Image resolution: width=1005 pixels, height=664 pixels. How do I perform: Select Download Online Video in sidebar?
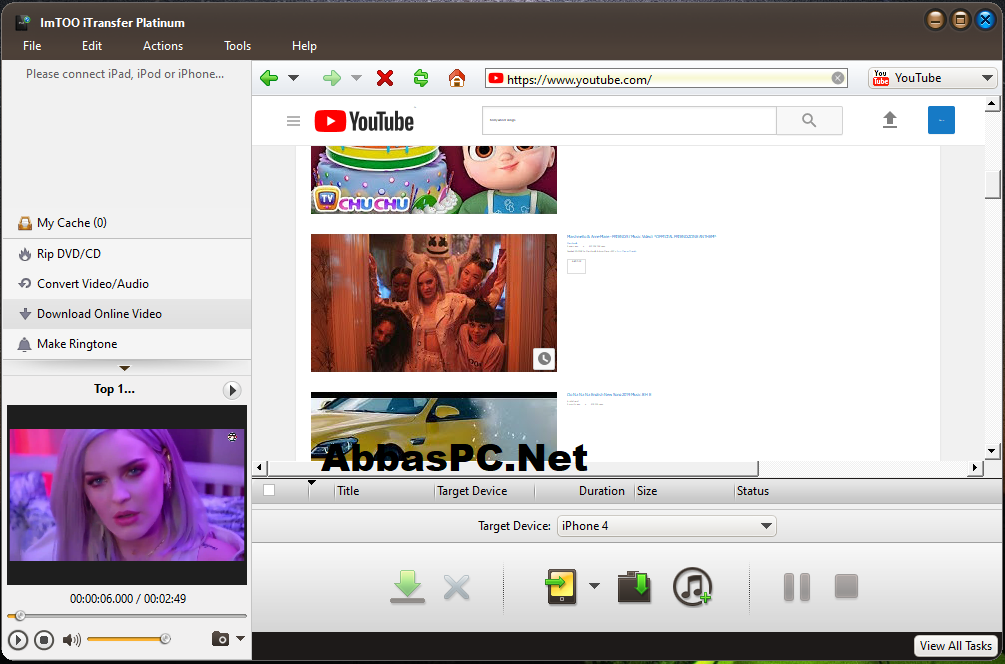[127, 314]
